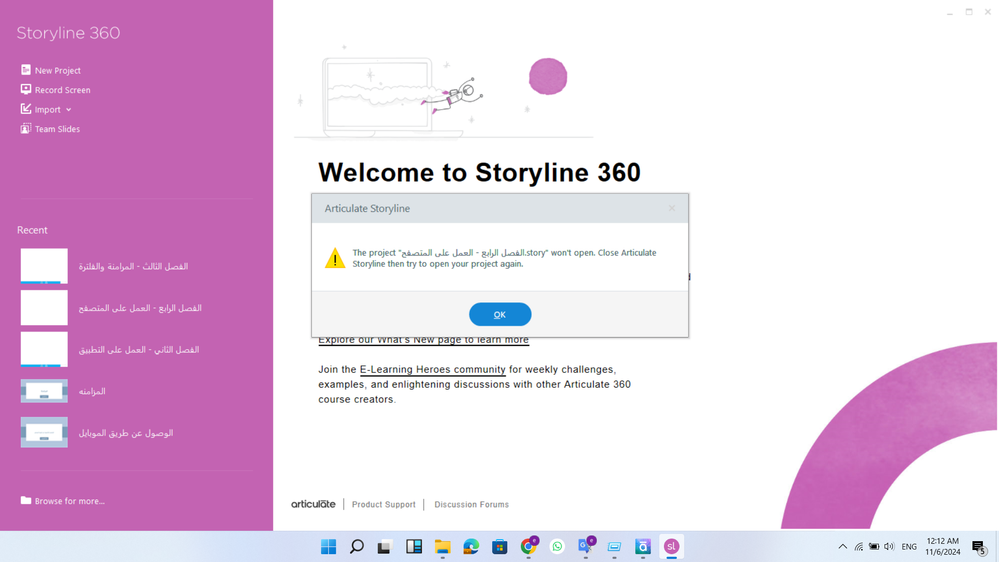
Task: Click the Storyline taskbar icon
Action: click(x=672, y=546)
